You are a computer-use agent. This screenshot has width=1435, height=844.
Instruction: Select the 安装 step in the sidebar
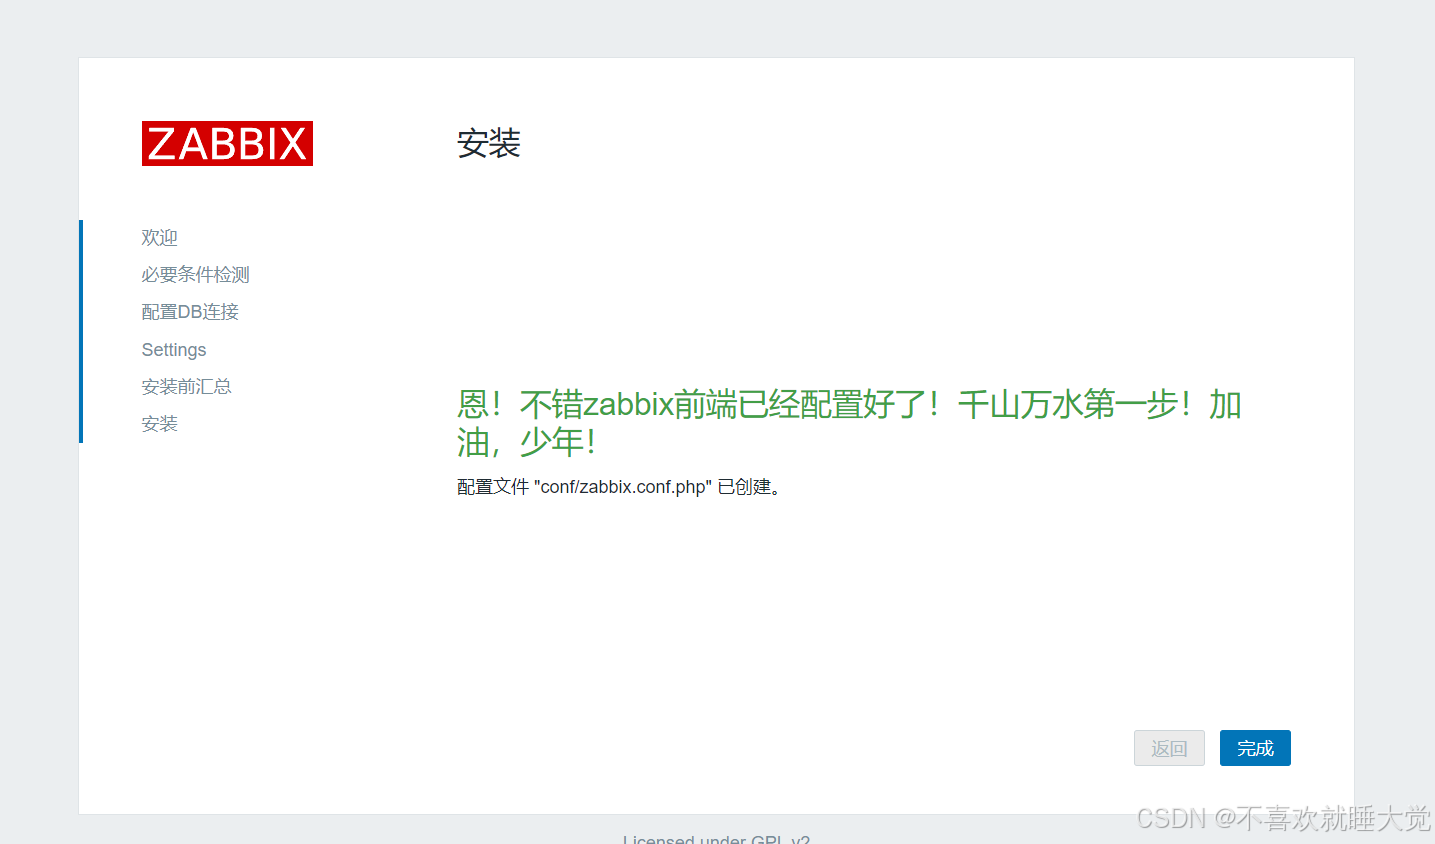159,424
